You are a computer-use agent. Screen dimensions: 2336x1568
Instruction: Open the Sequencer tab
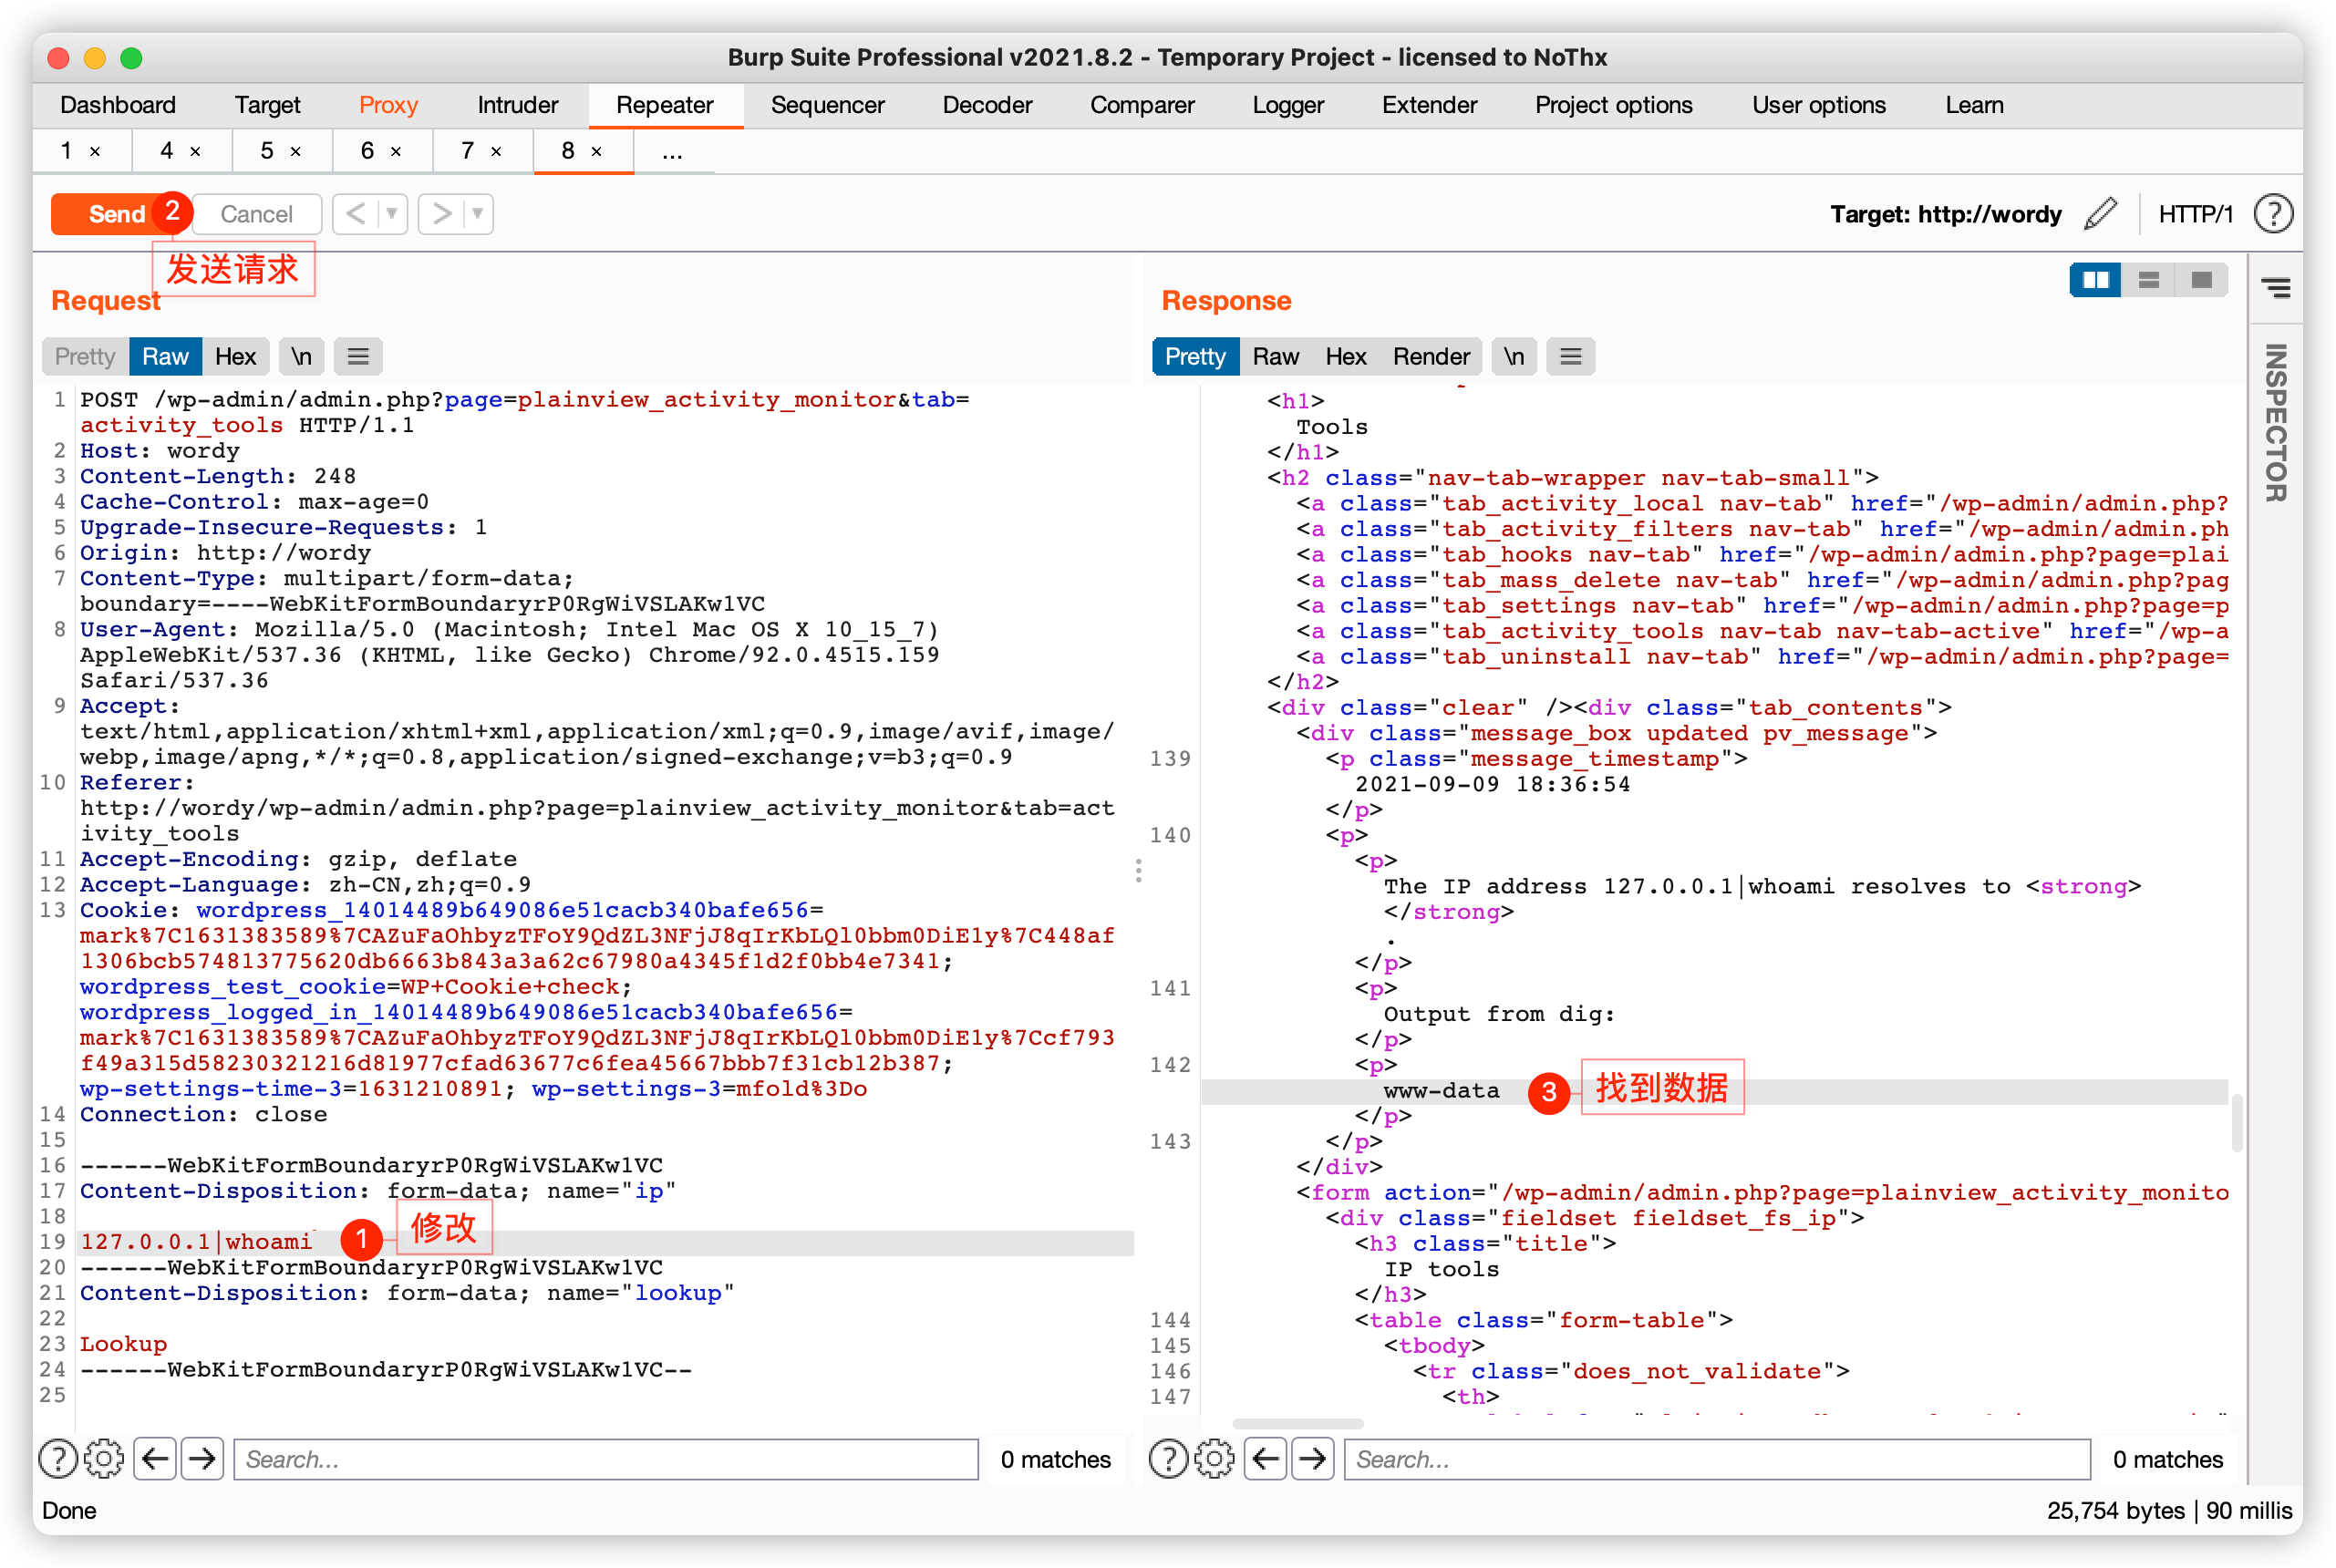[827, 105]
